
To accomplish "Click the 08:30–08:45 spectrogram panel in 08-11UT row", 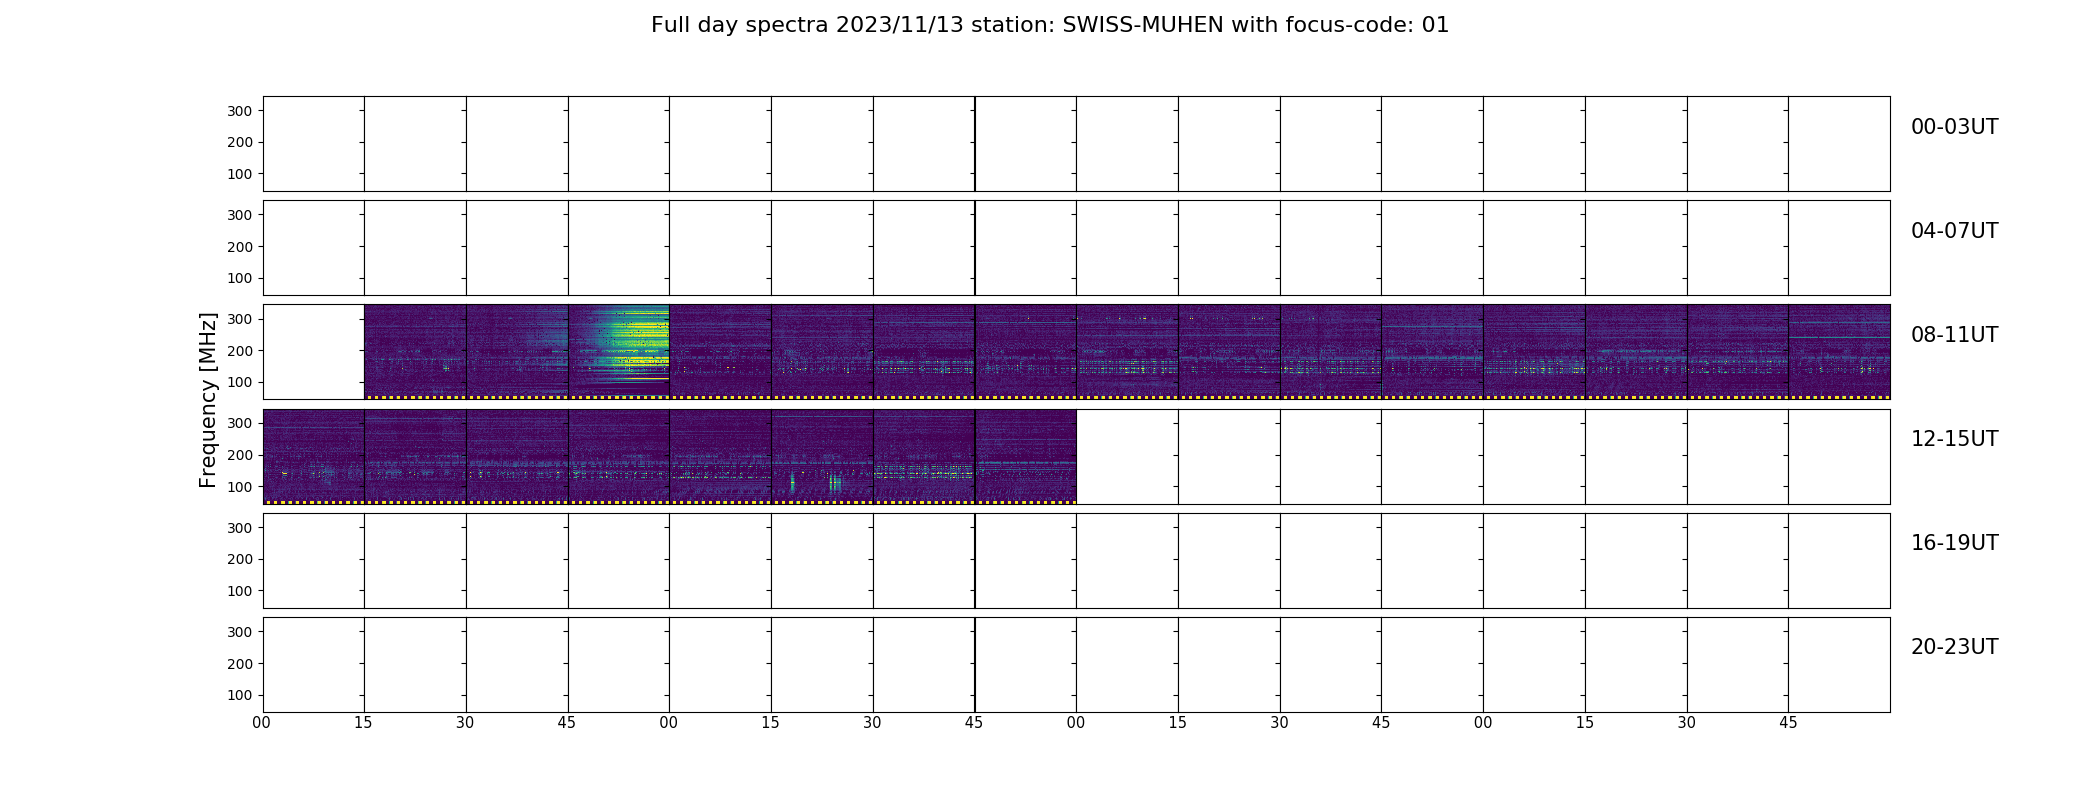I will 517,352.
